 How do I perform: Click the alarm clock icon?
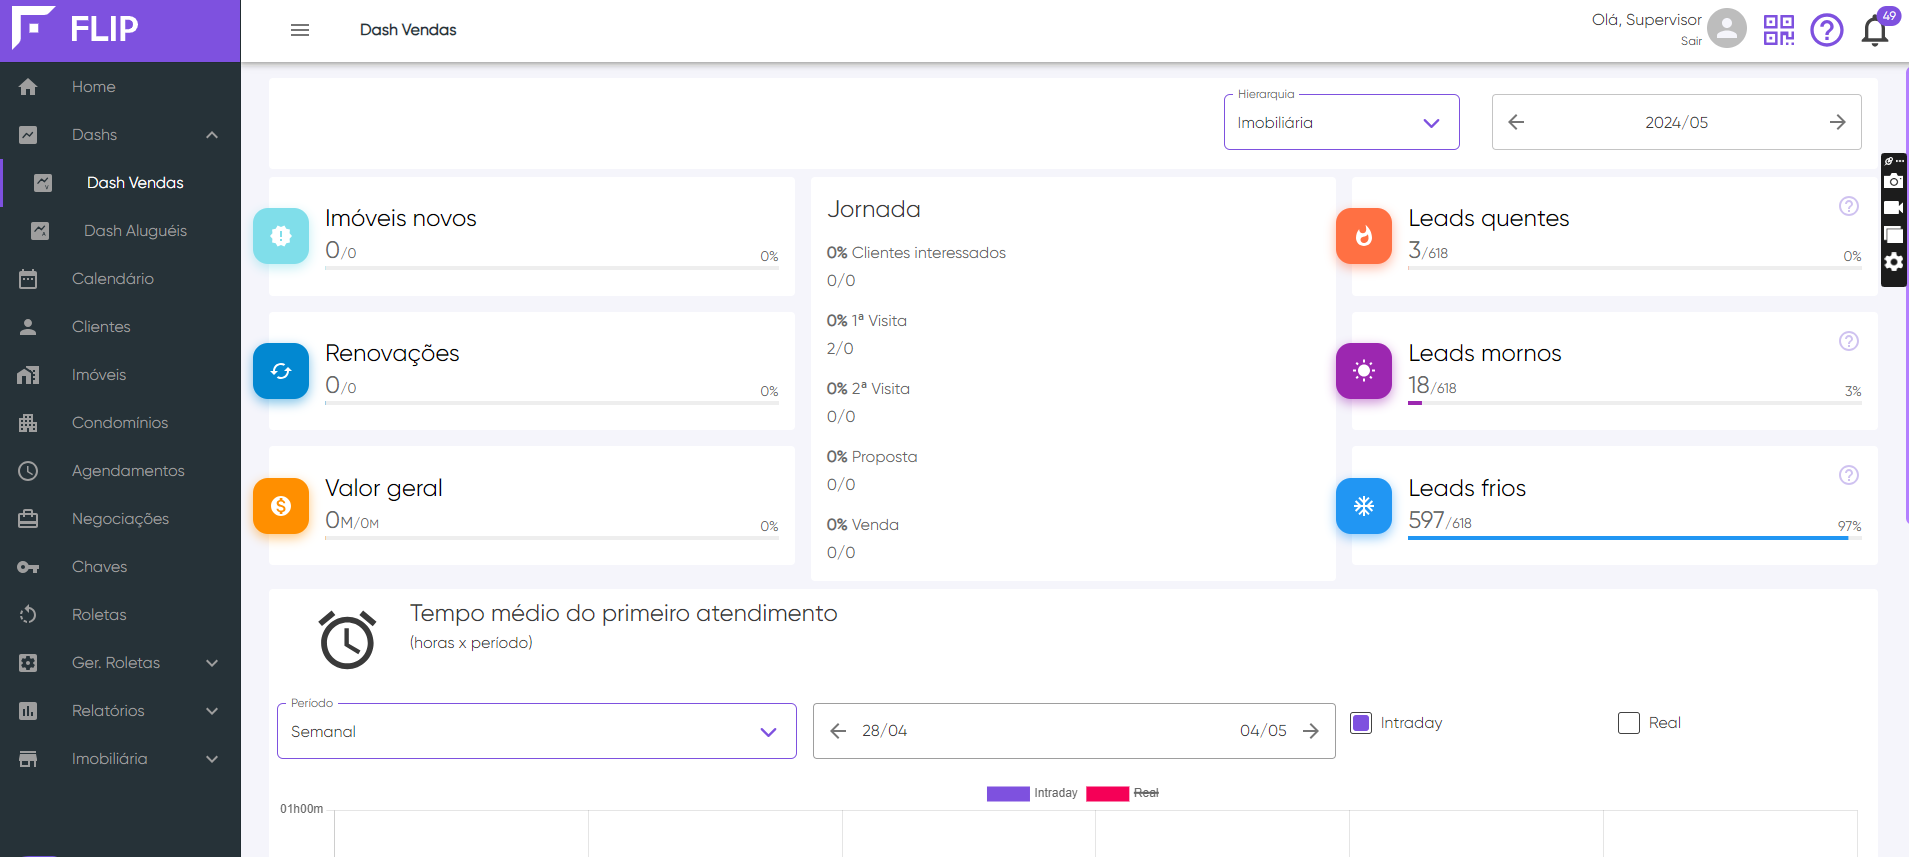pos(347,639)
